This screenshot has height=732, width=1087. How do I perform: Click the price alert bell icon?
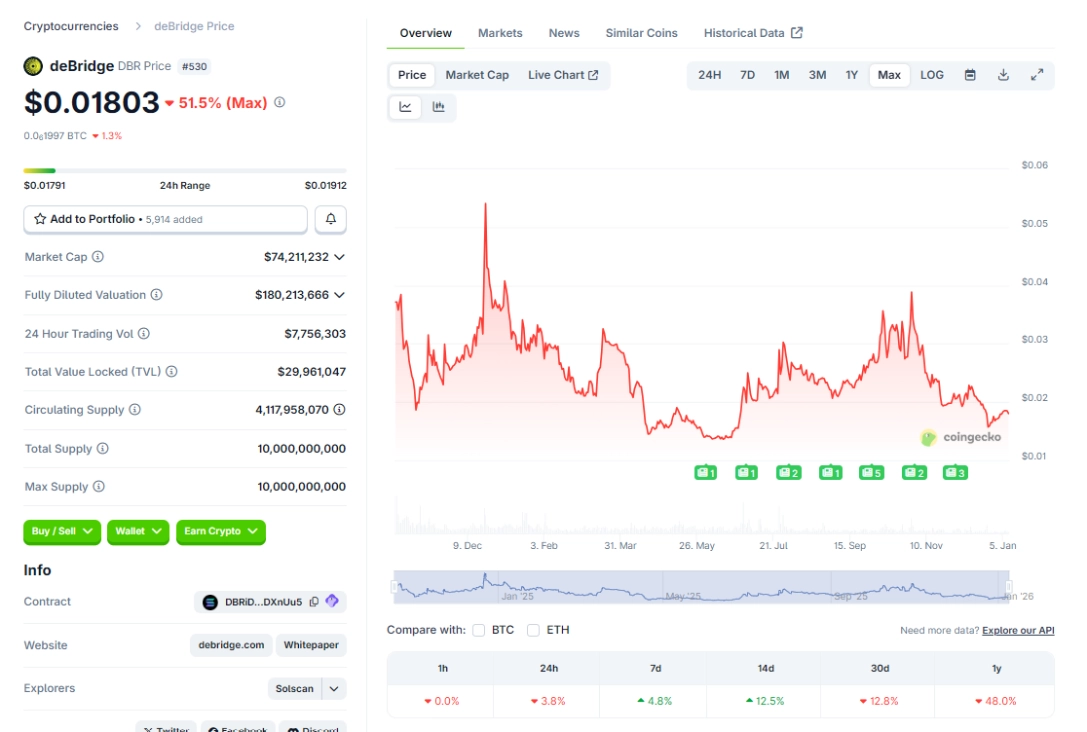(331, 219)
